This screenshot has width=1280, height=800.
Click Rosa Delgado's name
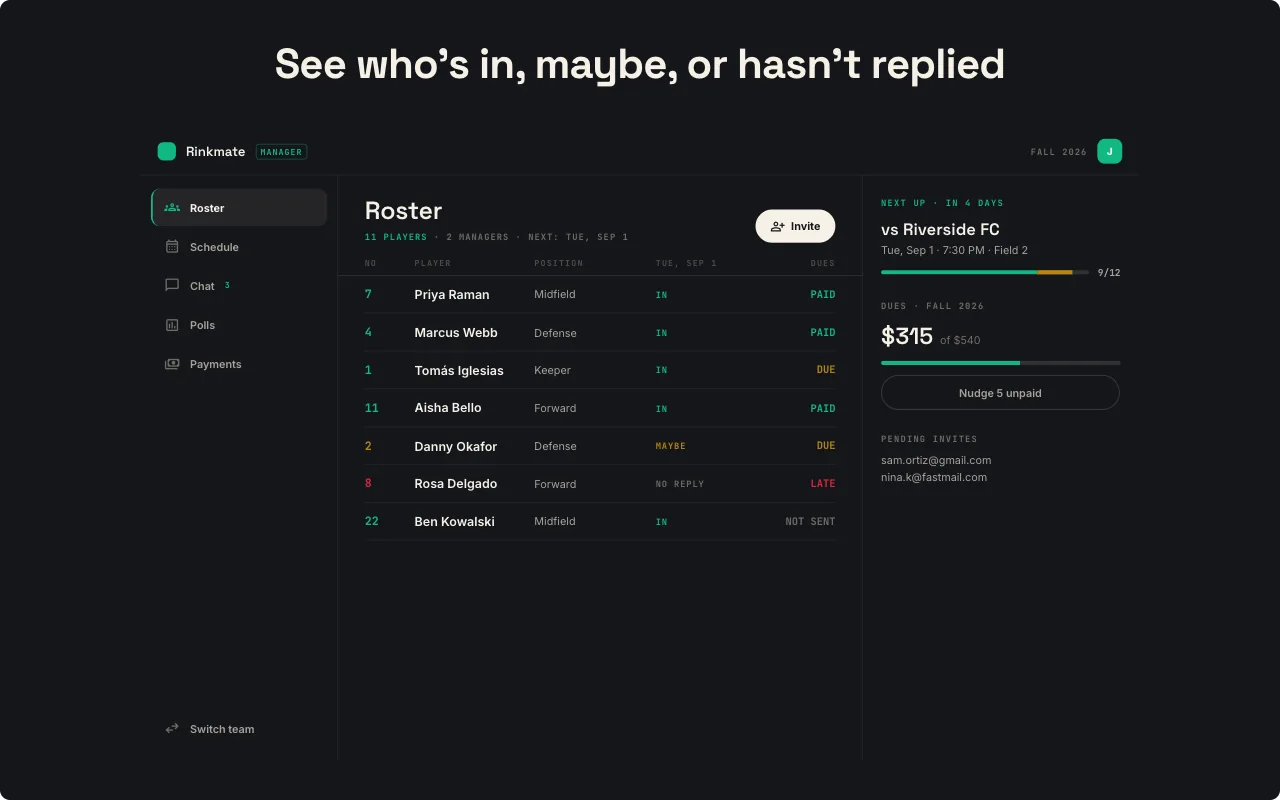(456, 484)
